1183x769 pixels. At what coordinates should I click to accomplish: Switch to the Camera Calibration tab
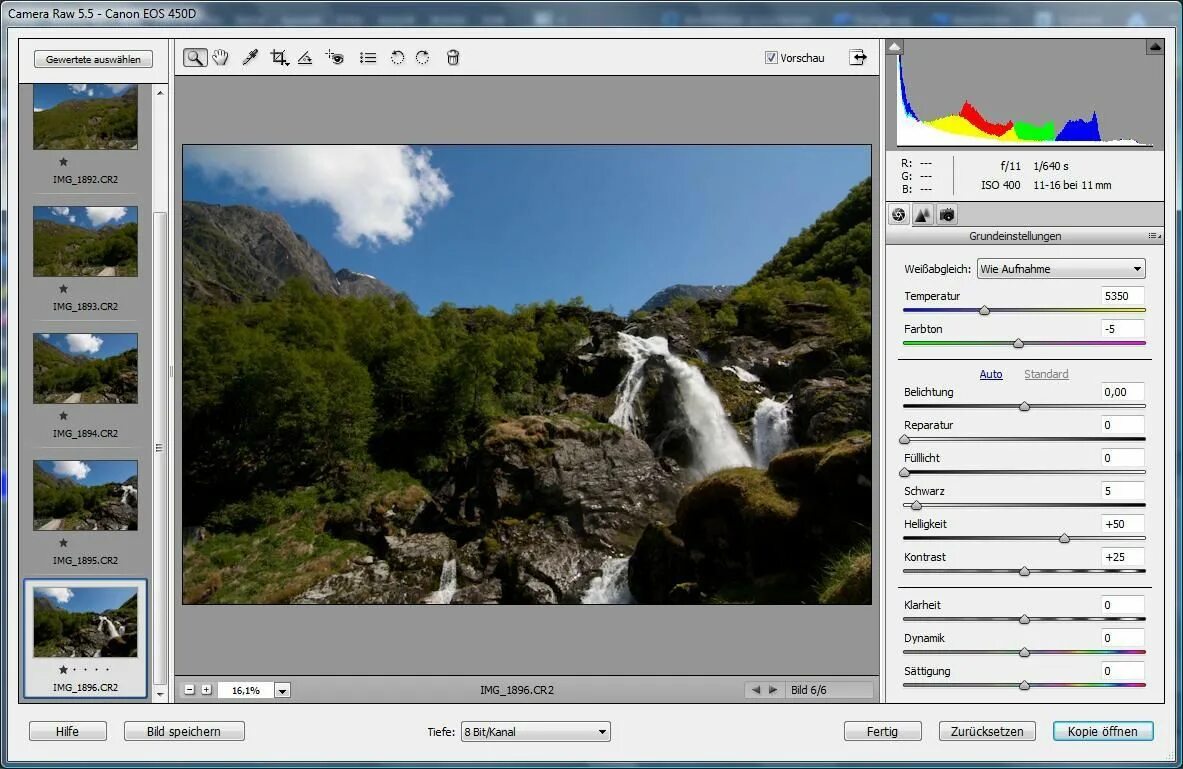point(947,215)
